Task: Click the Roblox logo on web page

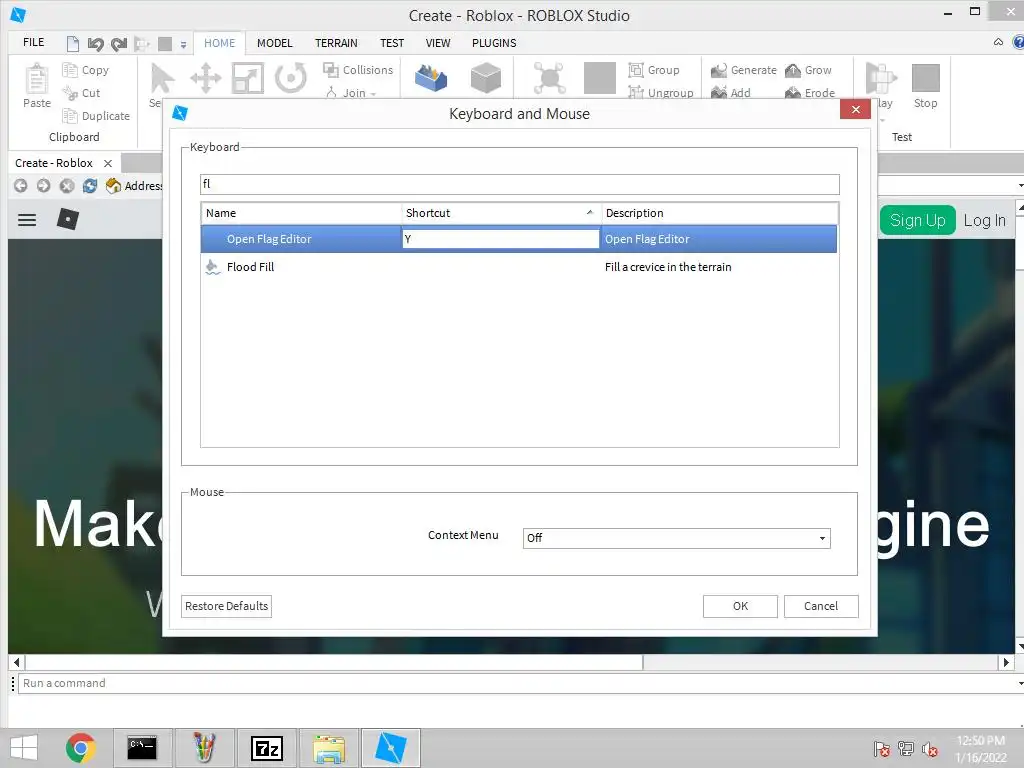Action: pos(68,219)
